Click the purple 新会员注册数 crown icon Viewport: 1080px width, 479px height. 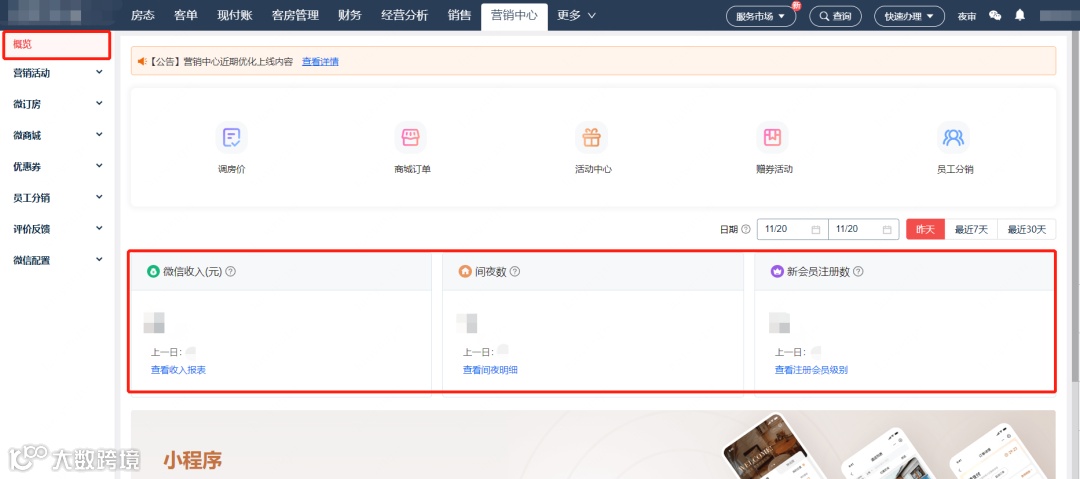coord(777,272)
